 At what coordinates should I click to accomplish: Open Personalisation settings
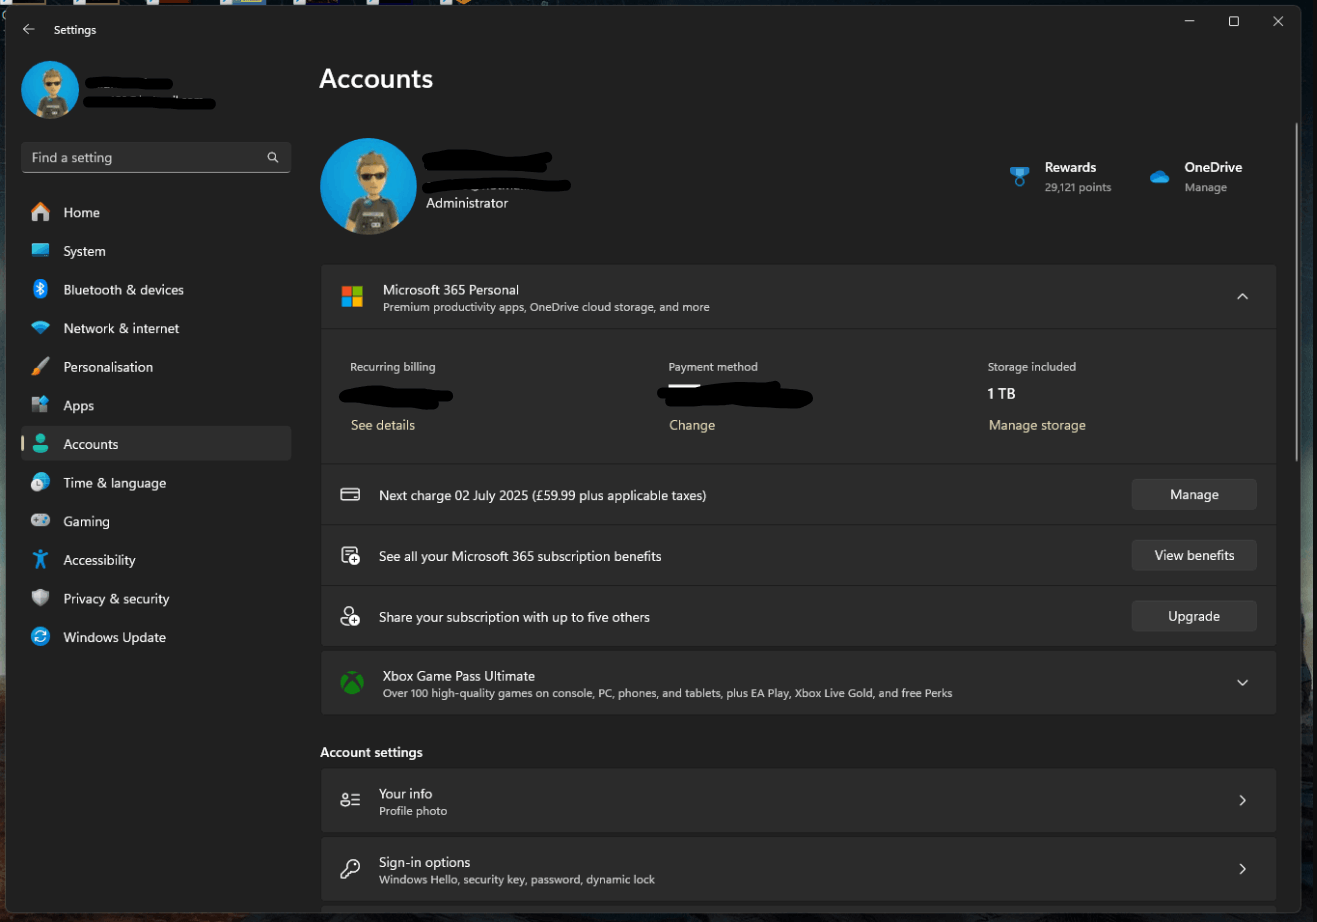[x=156, y=367]
